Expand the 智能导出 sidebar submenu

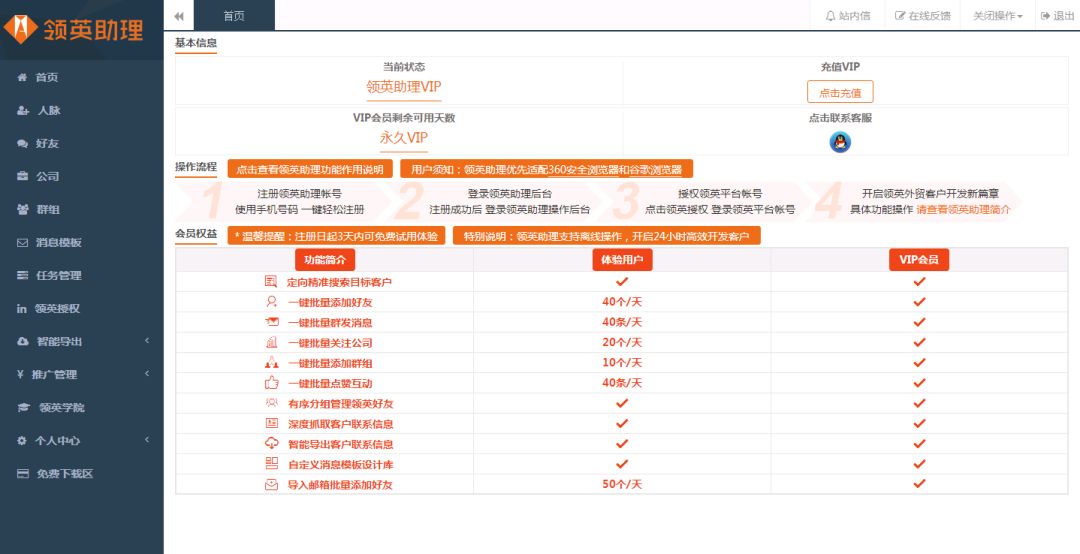click(80, 341)
